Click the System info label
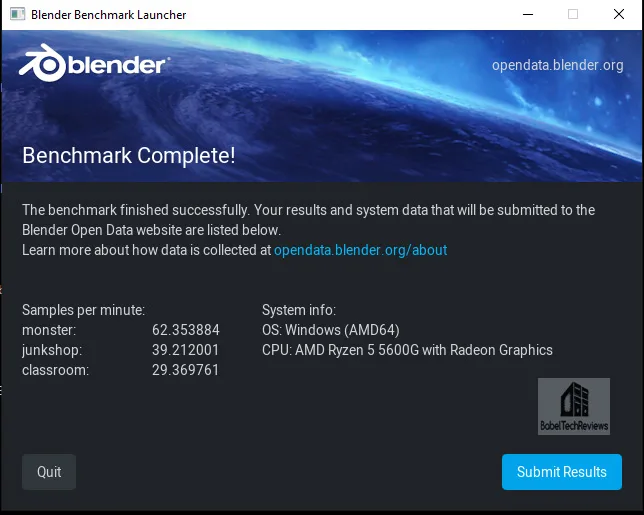The image size is (644, 515). (299, 310)
